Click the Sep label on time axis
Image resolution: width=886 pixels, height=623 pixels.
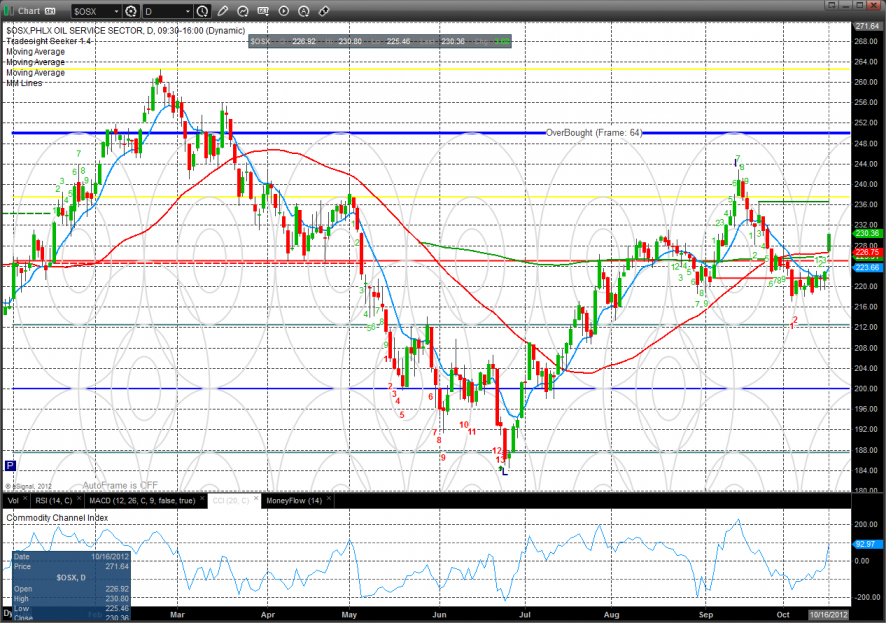[x=706, y=615]
